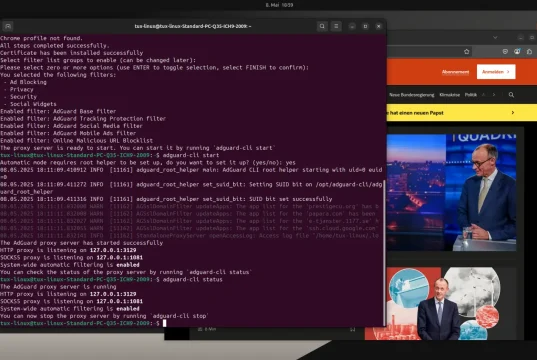The image size is (537, 360).
Task: Click 'Enabled filter: AdGuard Base filter' line
Action: (x=58, y=111)
